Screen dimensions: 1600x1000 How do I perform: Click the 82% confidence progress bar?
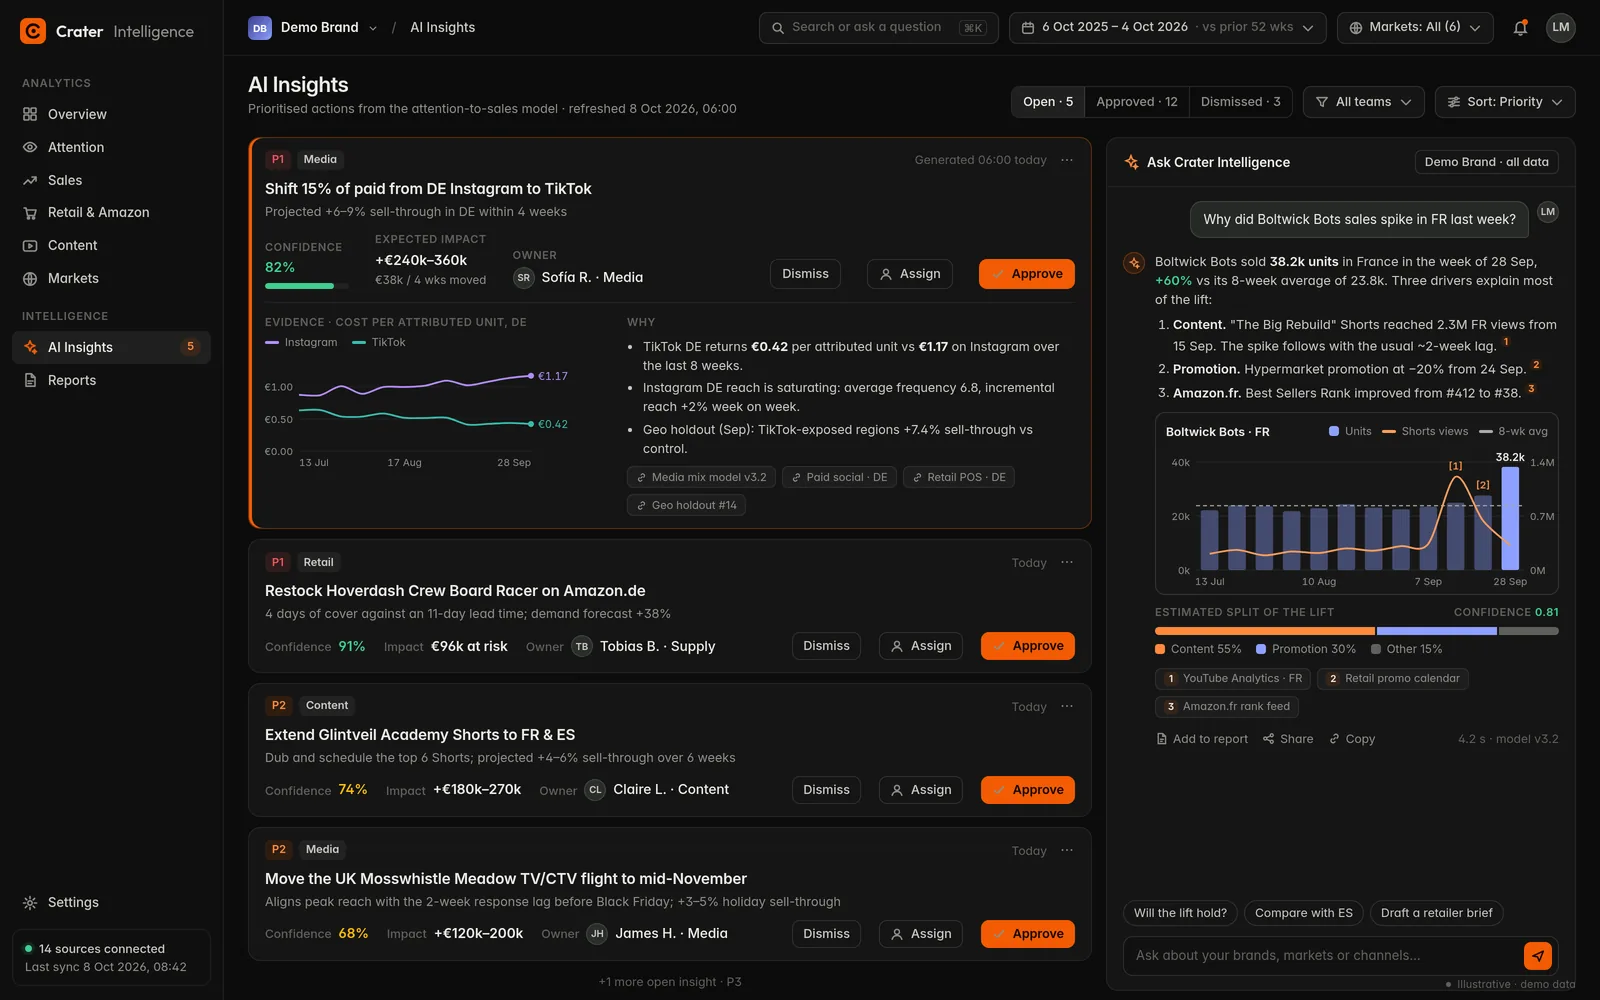[x=306, y=286]
